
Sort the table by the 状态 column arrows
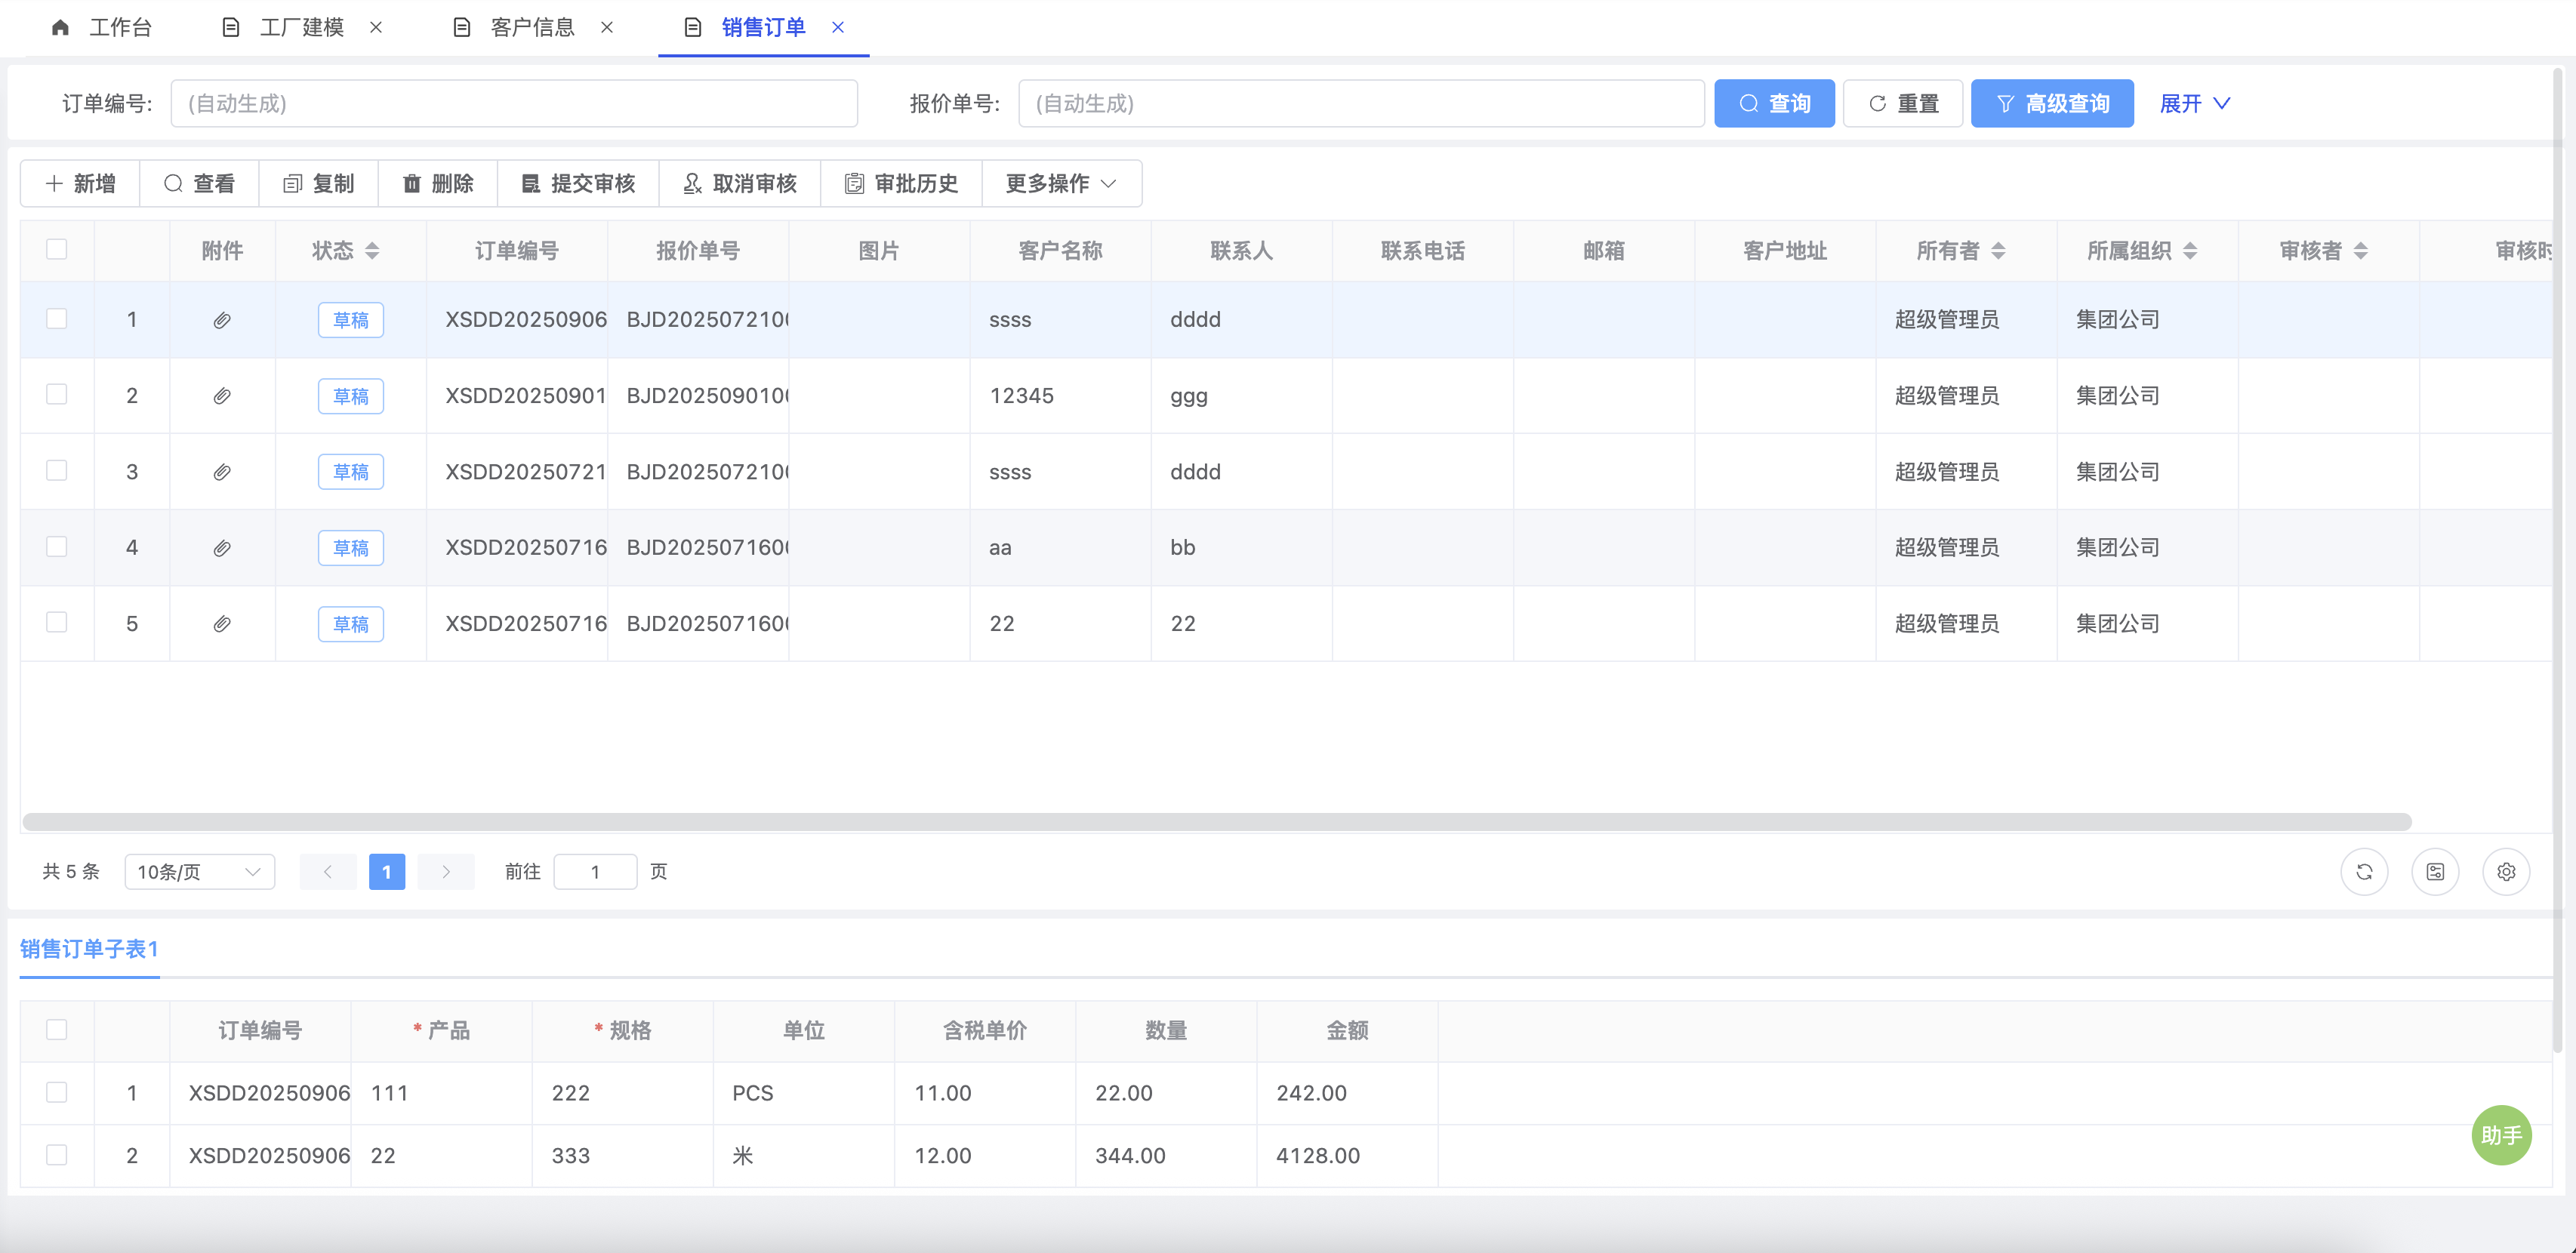pyautogui.click(x=372, y=251)
